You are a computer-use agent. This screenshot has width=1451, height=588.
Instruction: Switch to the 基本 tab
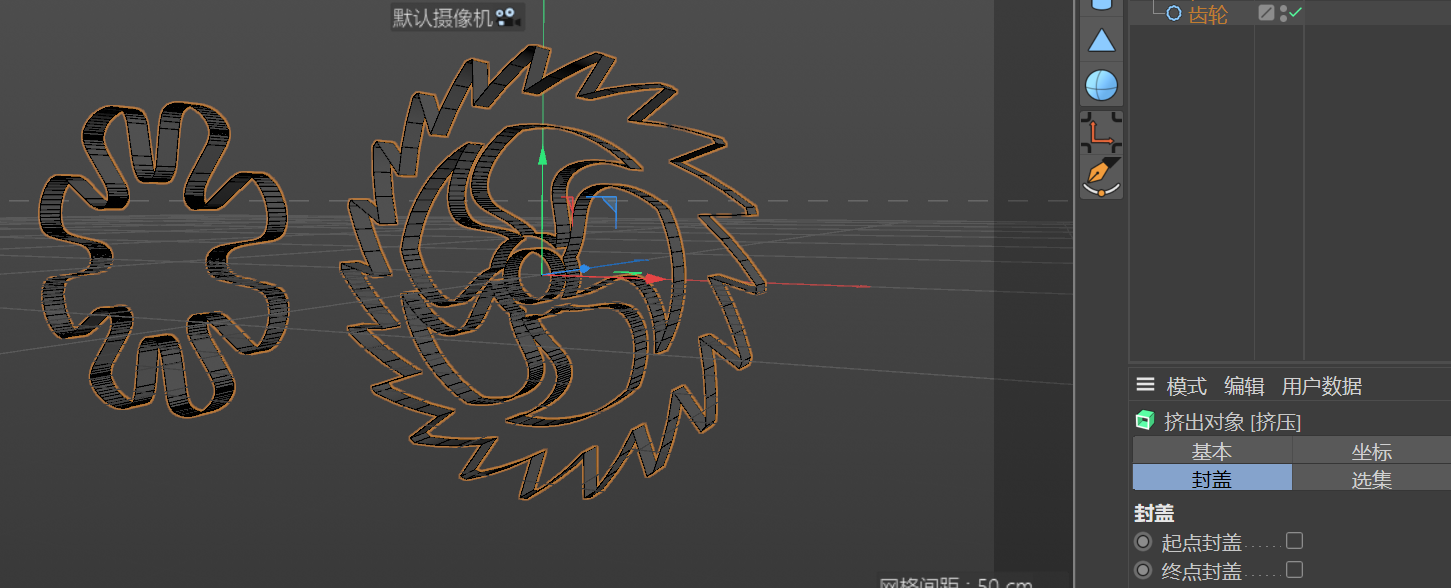(x=1212, y=451)
